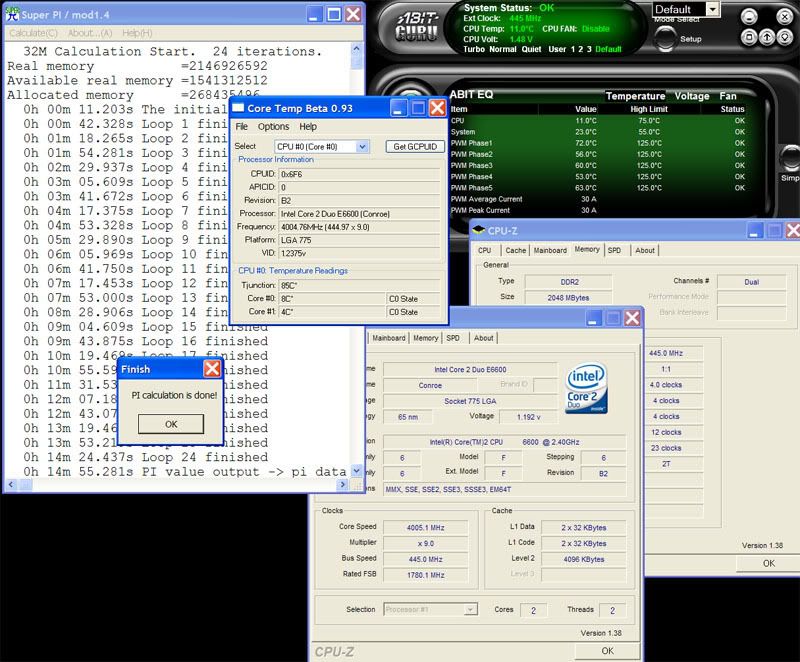Click the CPU-Z memory Size value 2048 MBytes
The width and height of the screenshot is (800, 662).
coord(568,297)
